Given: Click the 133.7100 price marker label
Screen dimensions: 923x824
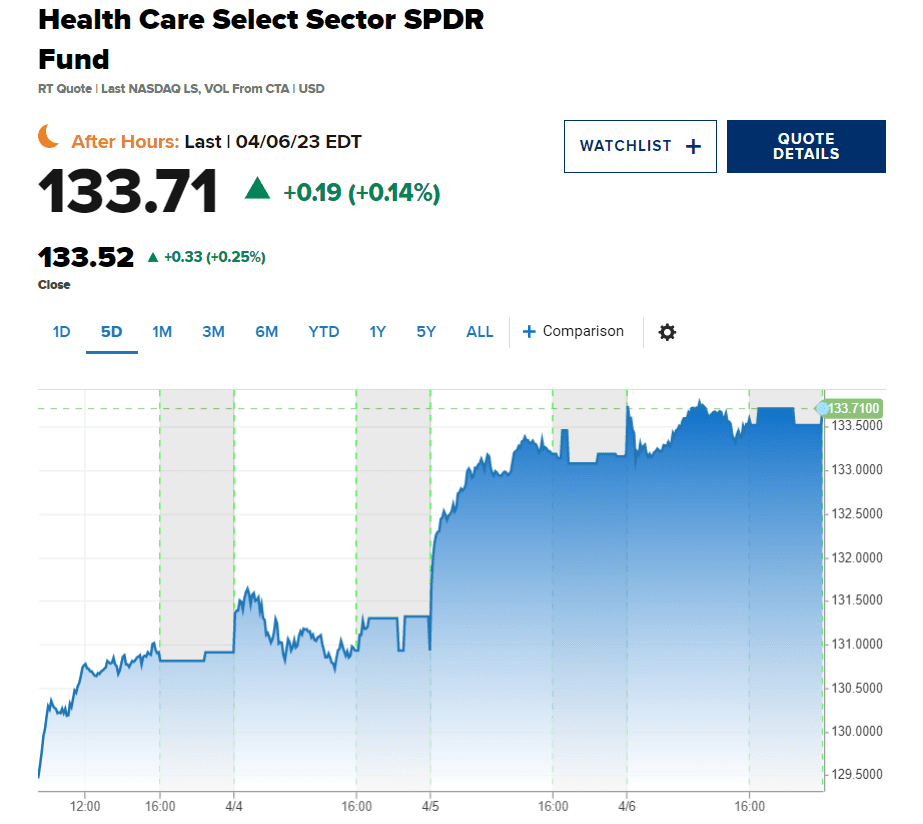Looking at the screenshot, I should click(852, 408).
